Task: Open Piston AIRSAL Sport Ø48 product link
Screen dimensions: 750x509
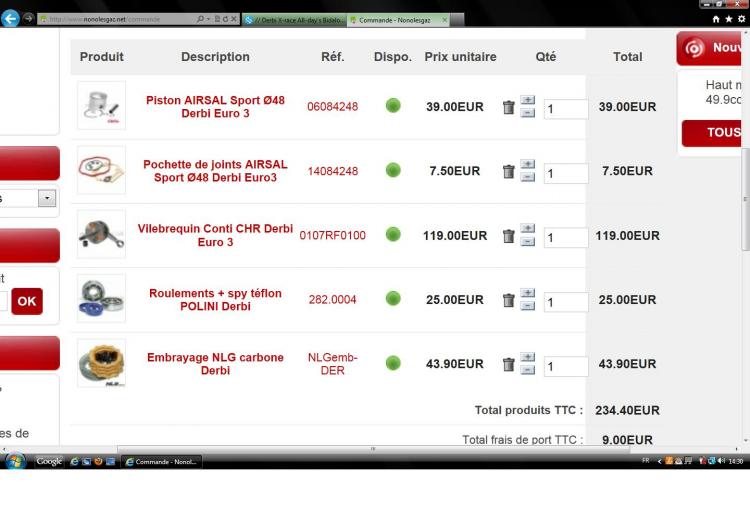Action: click(215, 107)
